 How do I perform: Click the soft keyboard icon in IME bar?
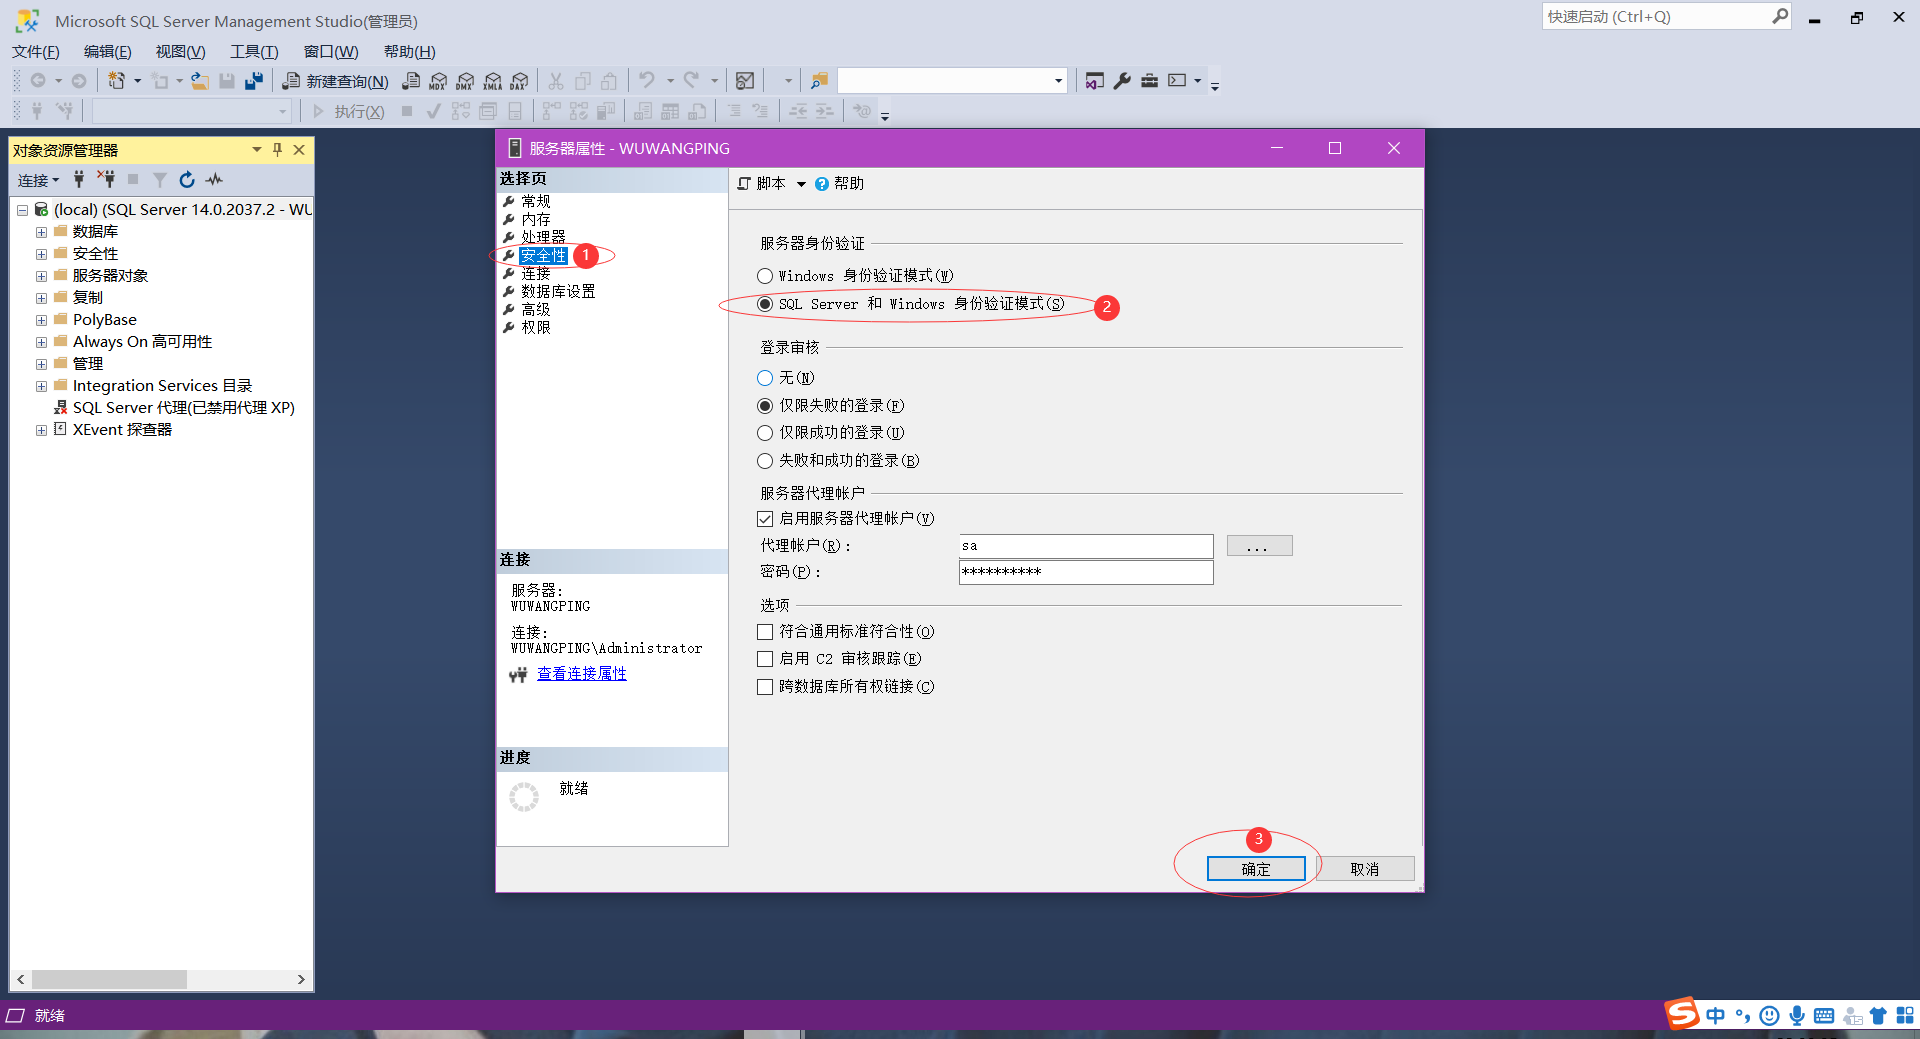point(1824,1016)
